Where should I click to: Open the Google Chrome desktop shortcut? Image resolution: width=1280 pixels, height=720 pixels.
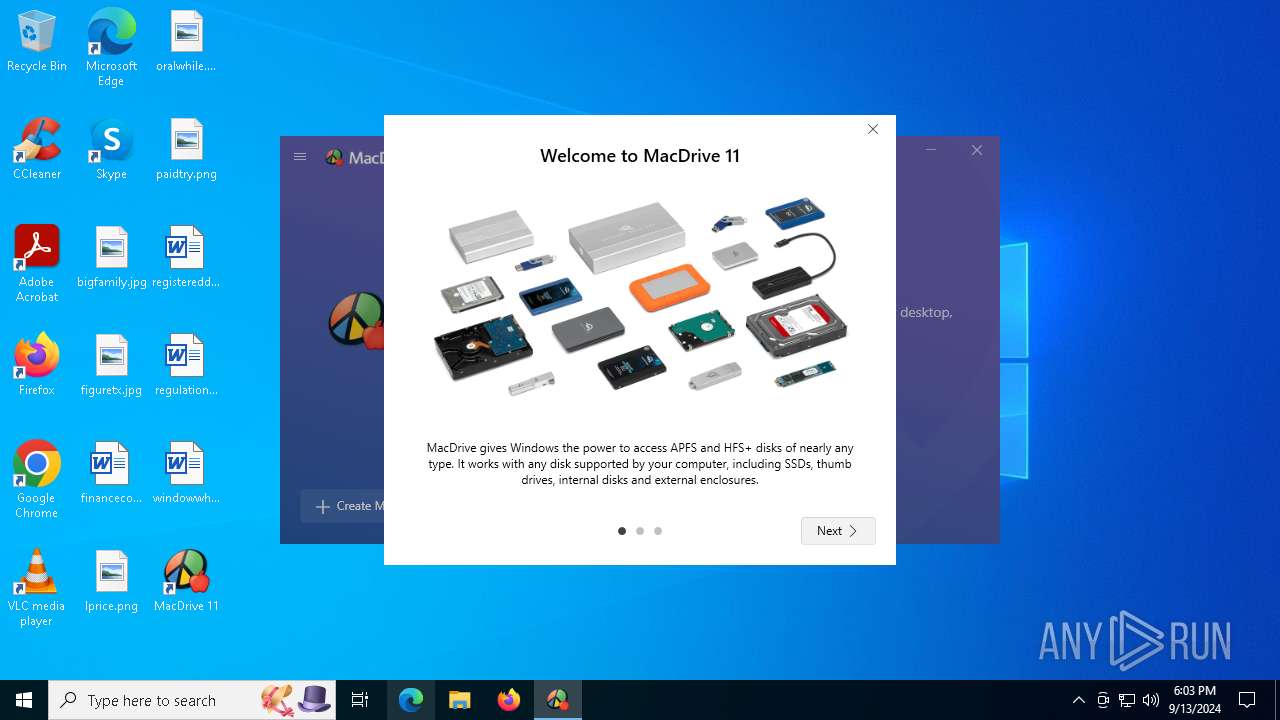37,480
